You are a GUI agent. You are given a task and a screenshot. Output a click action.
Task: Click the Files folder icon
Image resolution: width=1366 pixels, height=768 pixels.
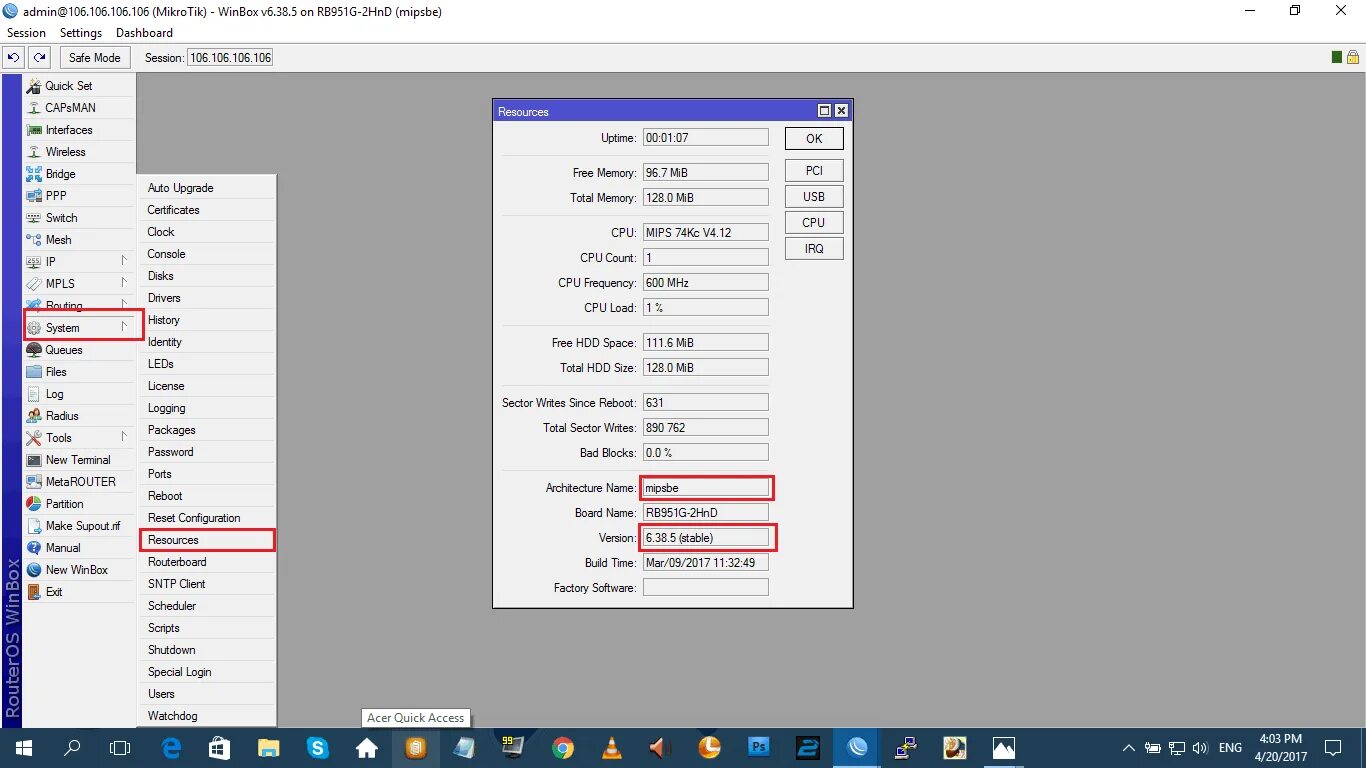pyautogui.click(x=34, y=372)
